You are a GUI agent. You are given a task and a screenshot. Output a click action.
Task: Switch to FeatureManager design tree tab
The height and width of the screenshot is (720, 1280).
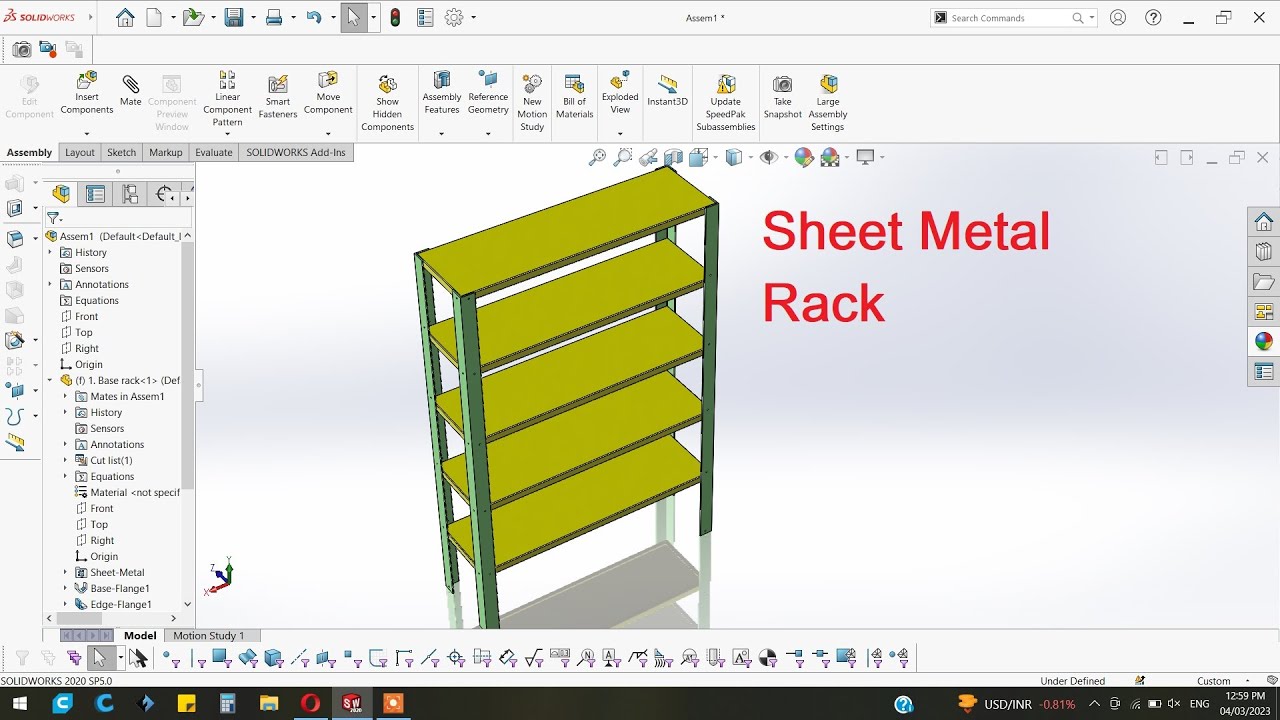(62, 194)
